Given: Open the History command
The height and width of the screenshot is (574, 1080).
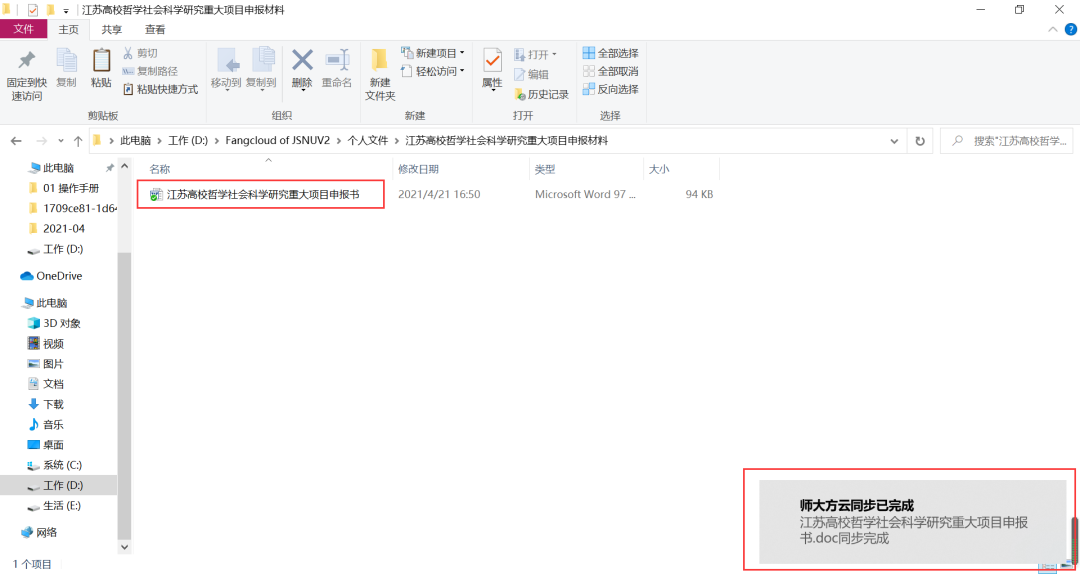Looking at the screenshot, I should 541,94.
